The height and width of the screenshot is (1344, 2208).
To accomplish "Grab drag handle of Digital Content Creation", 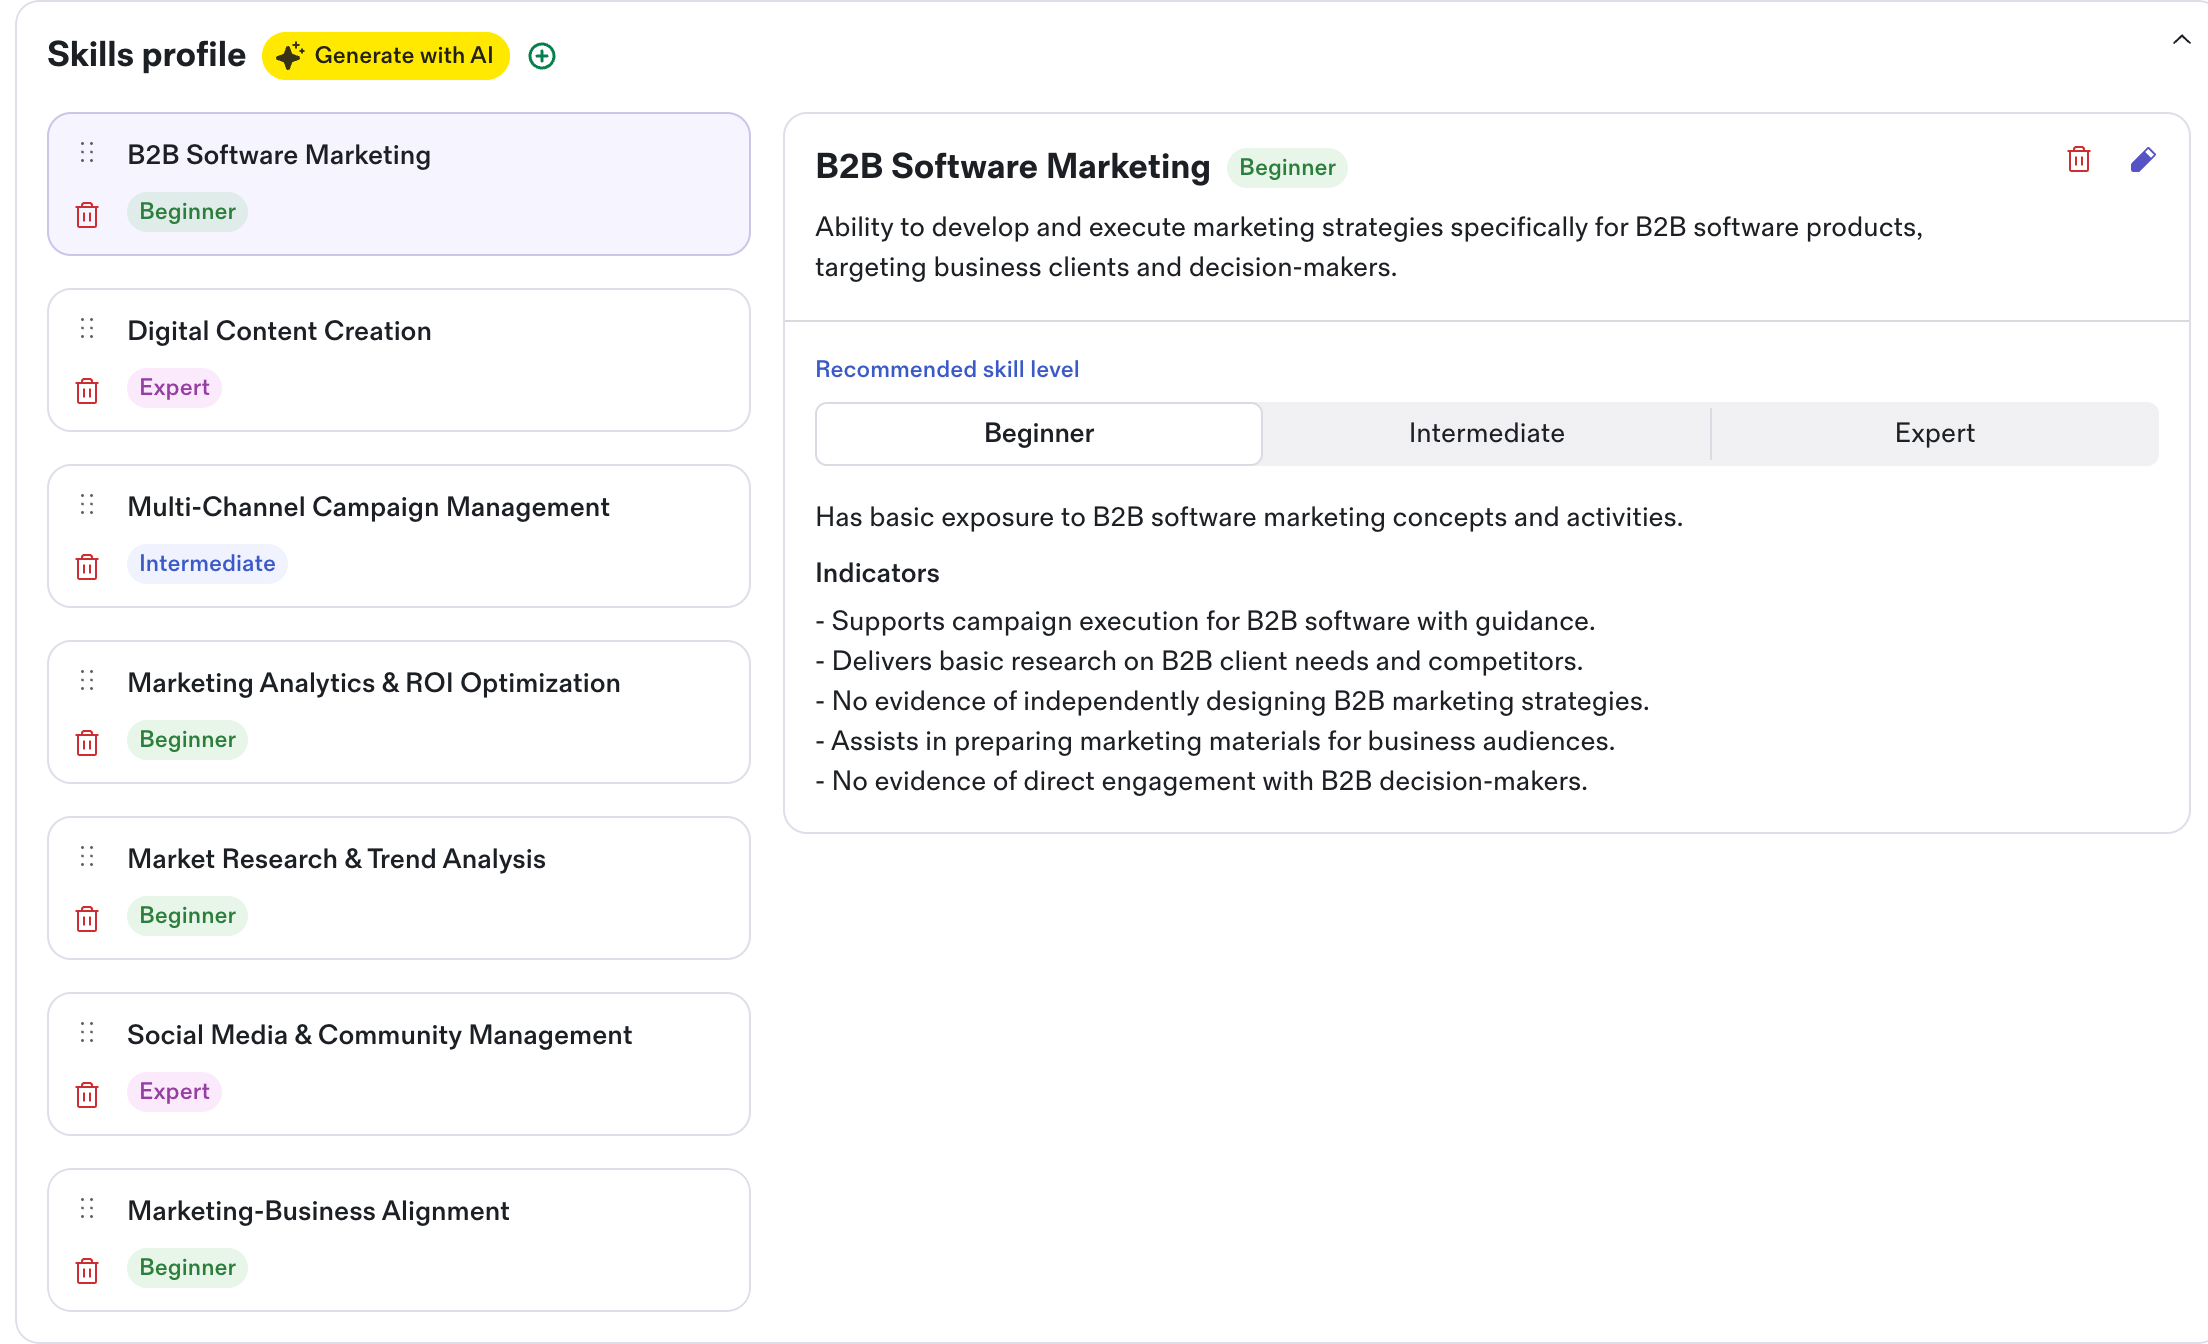I will pos(87,328).
